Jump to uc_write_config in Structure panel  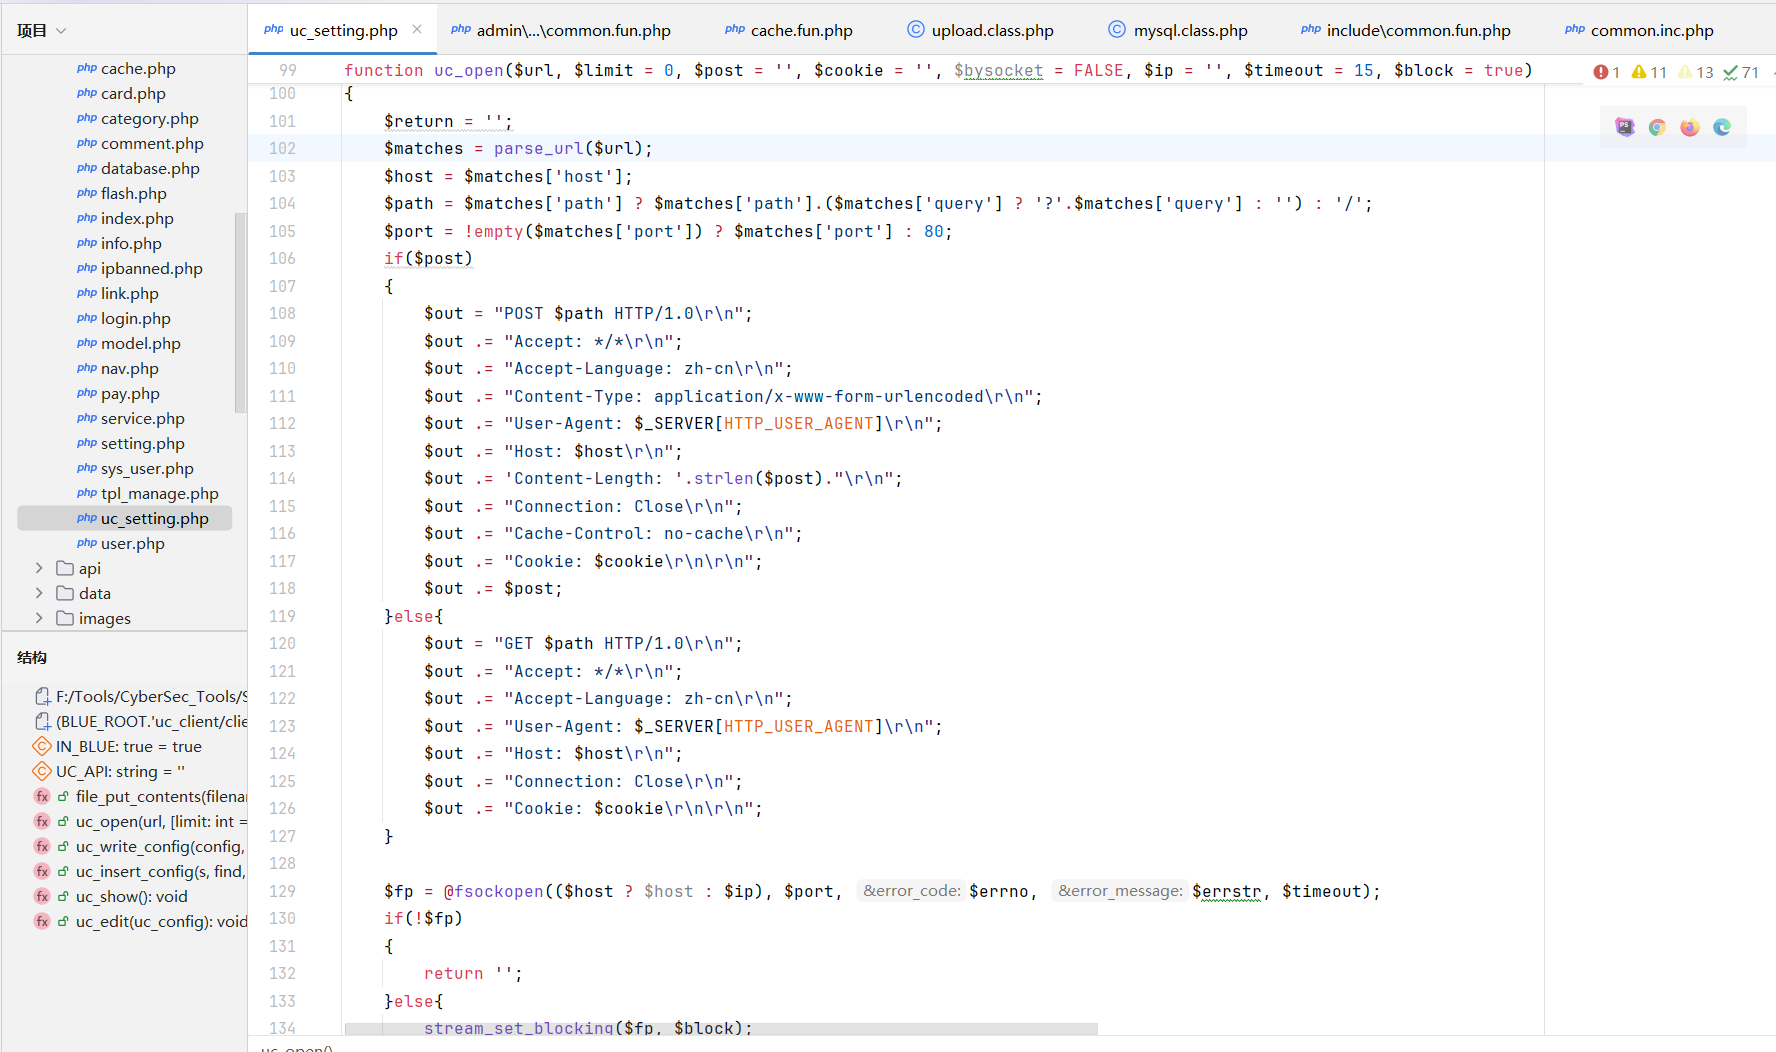tap(159, 846)
